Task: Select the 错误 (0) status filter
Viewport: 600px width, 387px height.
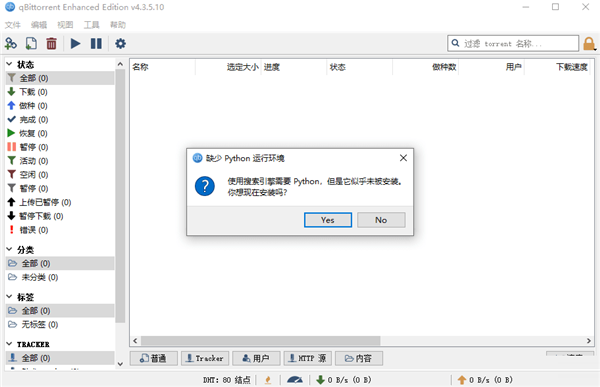Action: [x=60, y=230]
